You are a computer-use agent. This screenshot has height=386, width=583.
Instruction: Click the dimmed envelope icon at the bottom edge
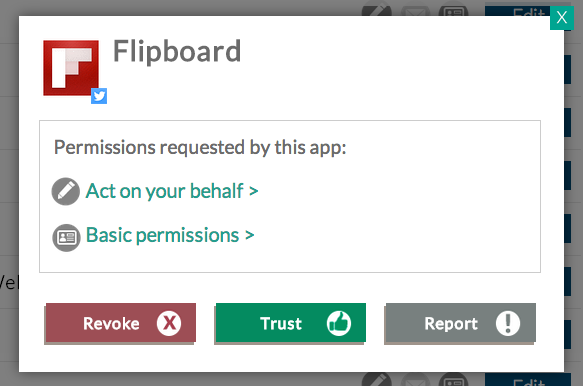pyautogui.click(x=415, y=380)
